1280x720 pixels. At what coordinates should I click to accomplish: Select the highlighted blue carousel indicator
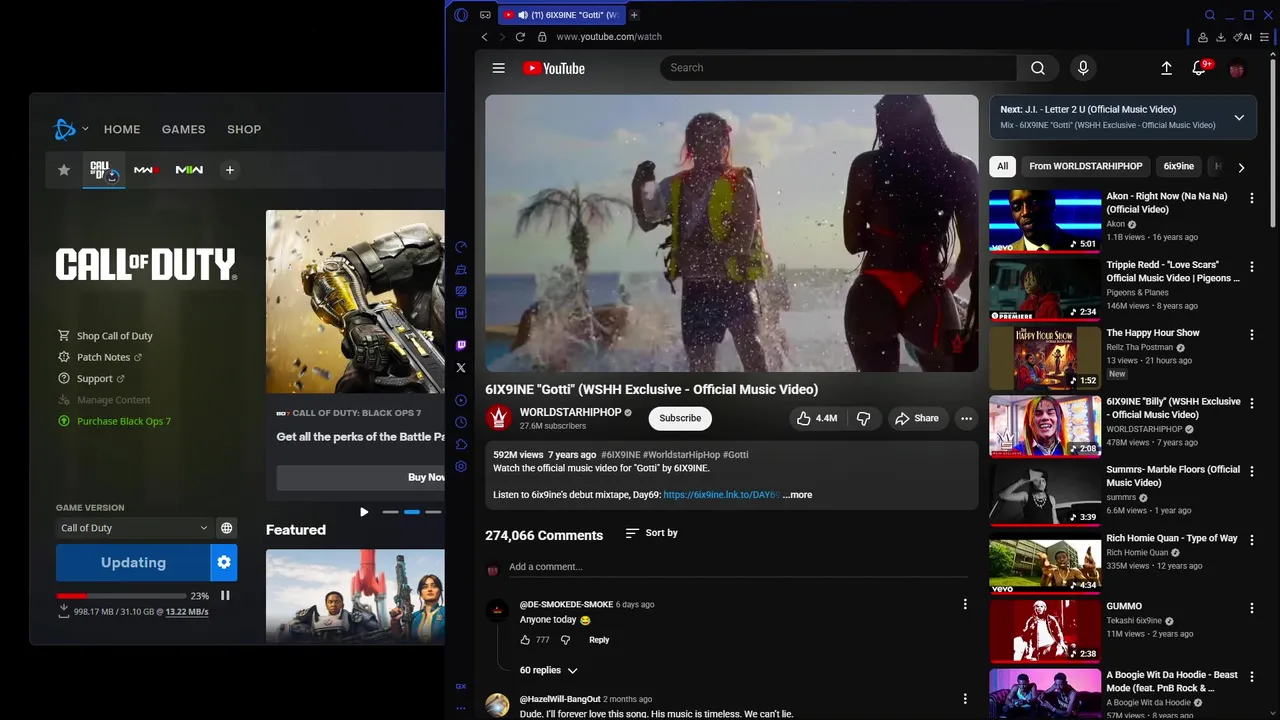click(412, 512)
